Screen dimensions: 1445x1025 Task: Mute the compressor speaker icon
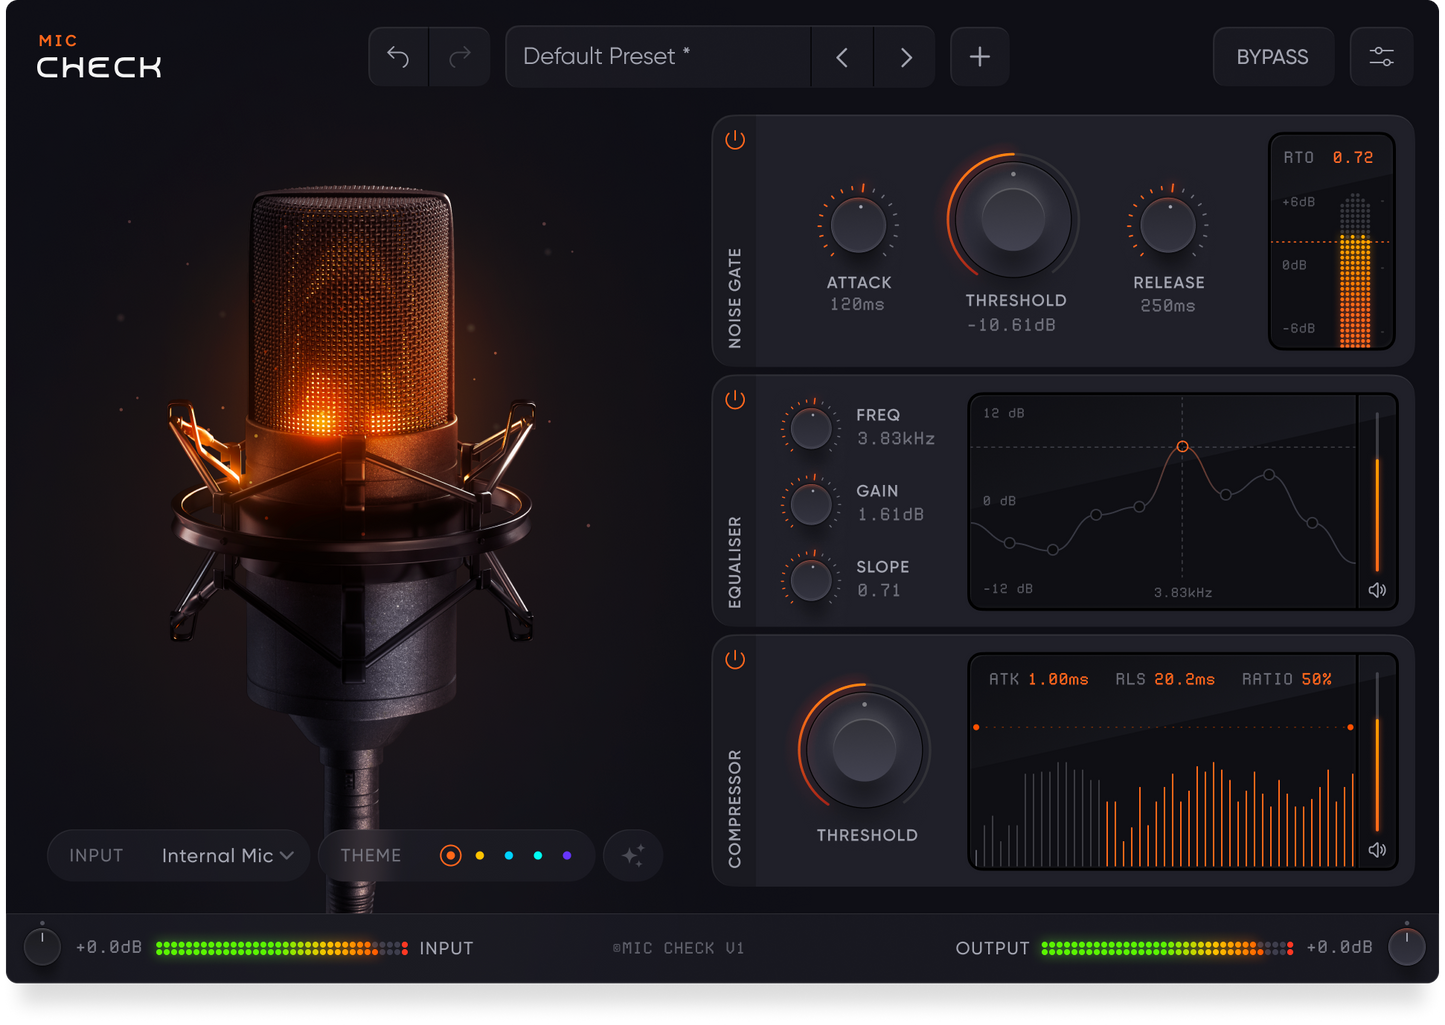1377,850
